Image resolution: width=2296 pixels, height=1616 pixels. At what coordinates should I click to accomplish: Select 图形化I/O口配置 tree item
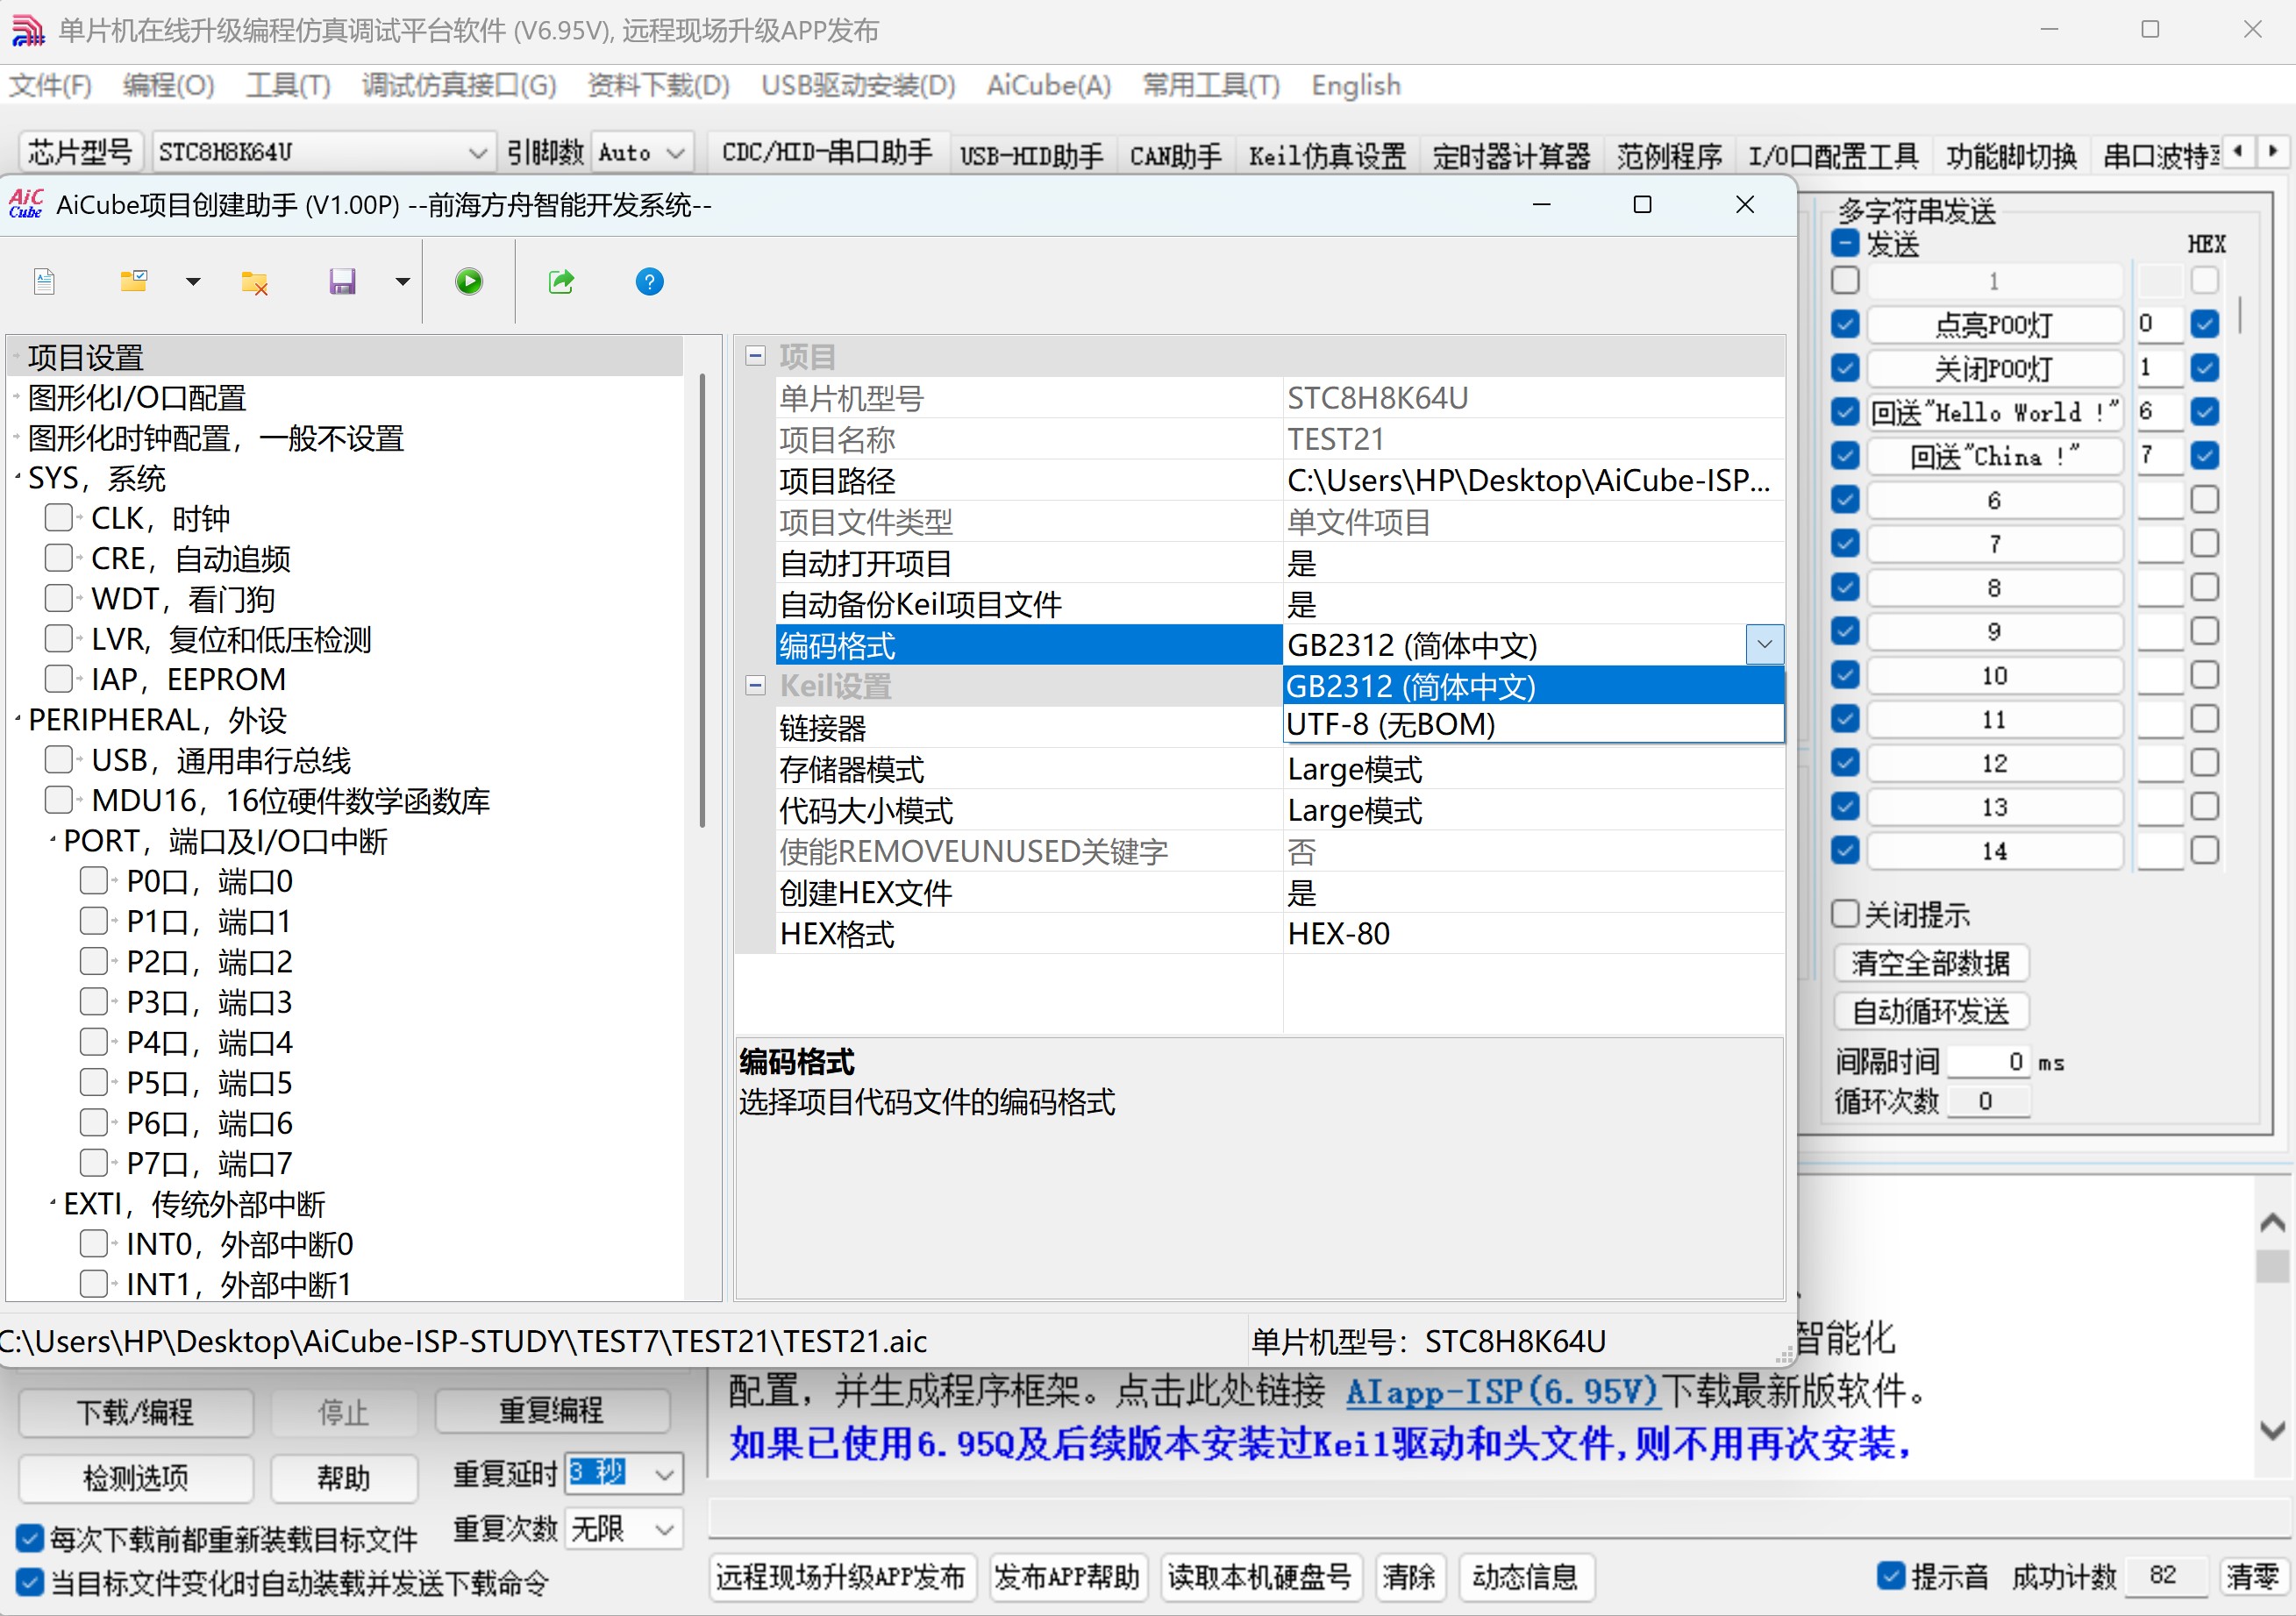pyautogui.click(x=136, y=398)
